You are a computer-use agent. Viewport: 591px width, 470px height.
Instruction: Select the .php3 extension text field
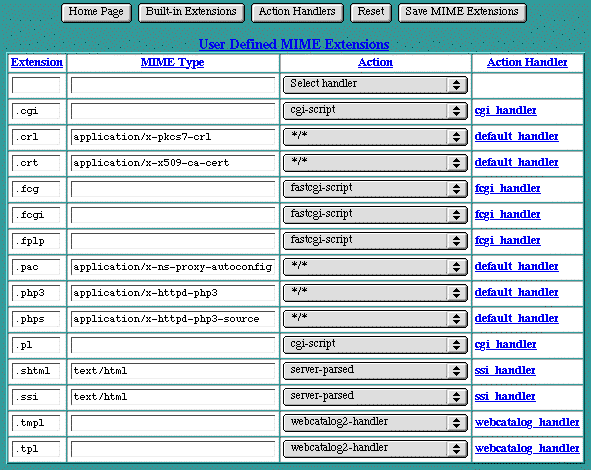coord(36,293)
